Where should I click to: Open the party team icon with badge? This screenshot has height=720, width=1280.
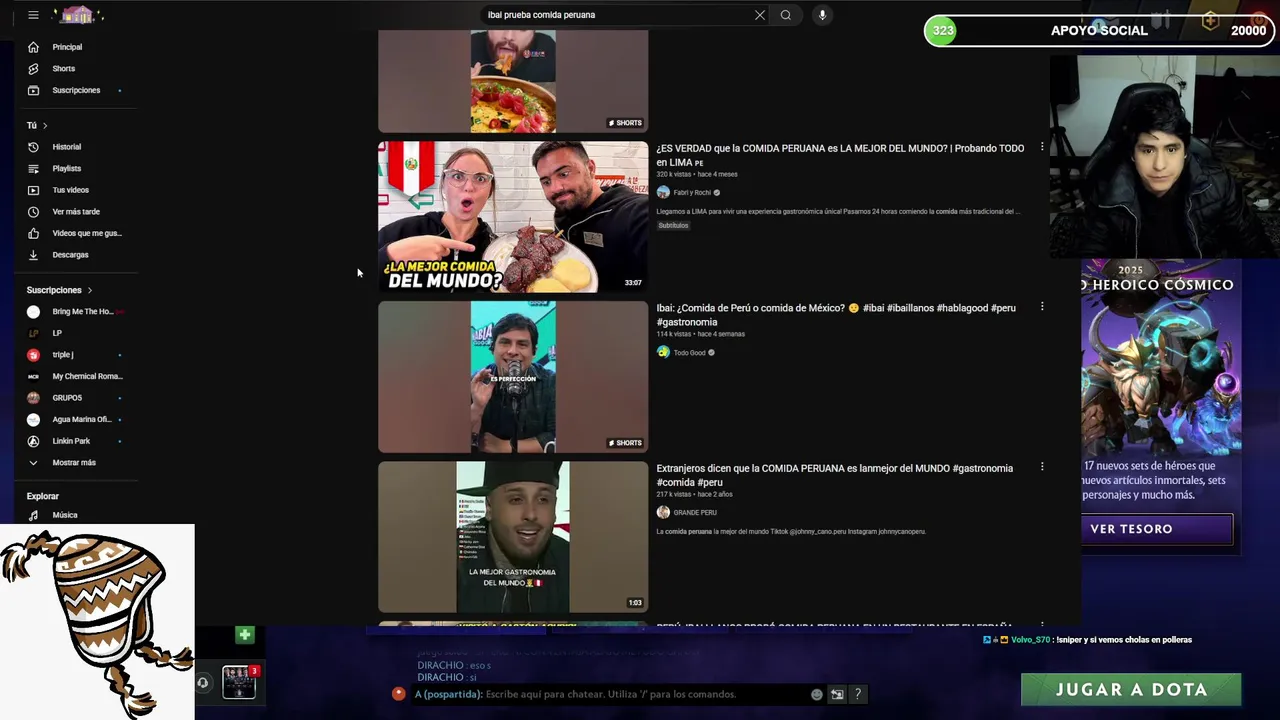point(240,682)
